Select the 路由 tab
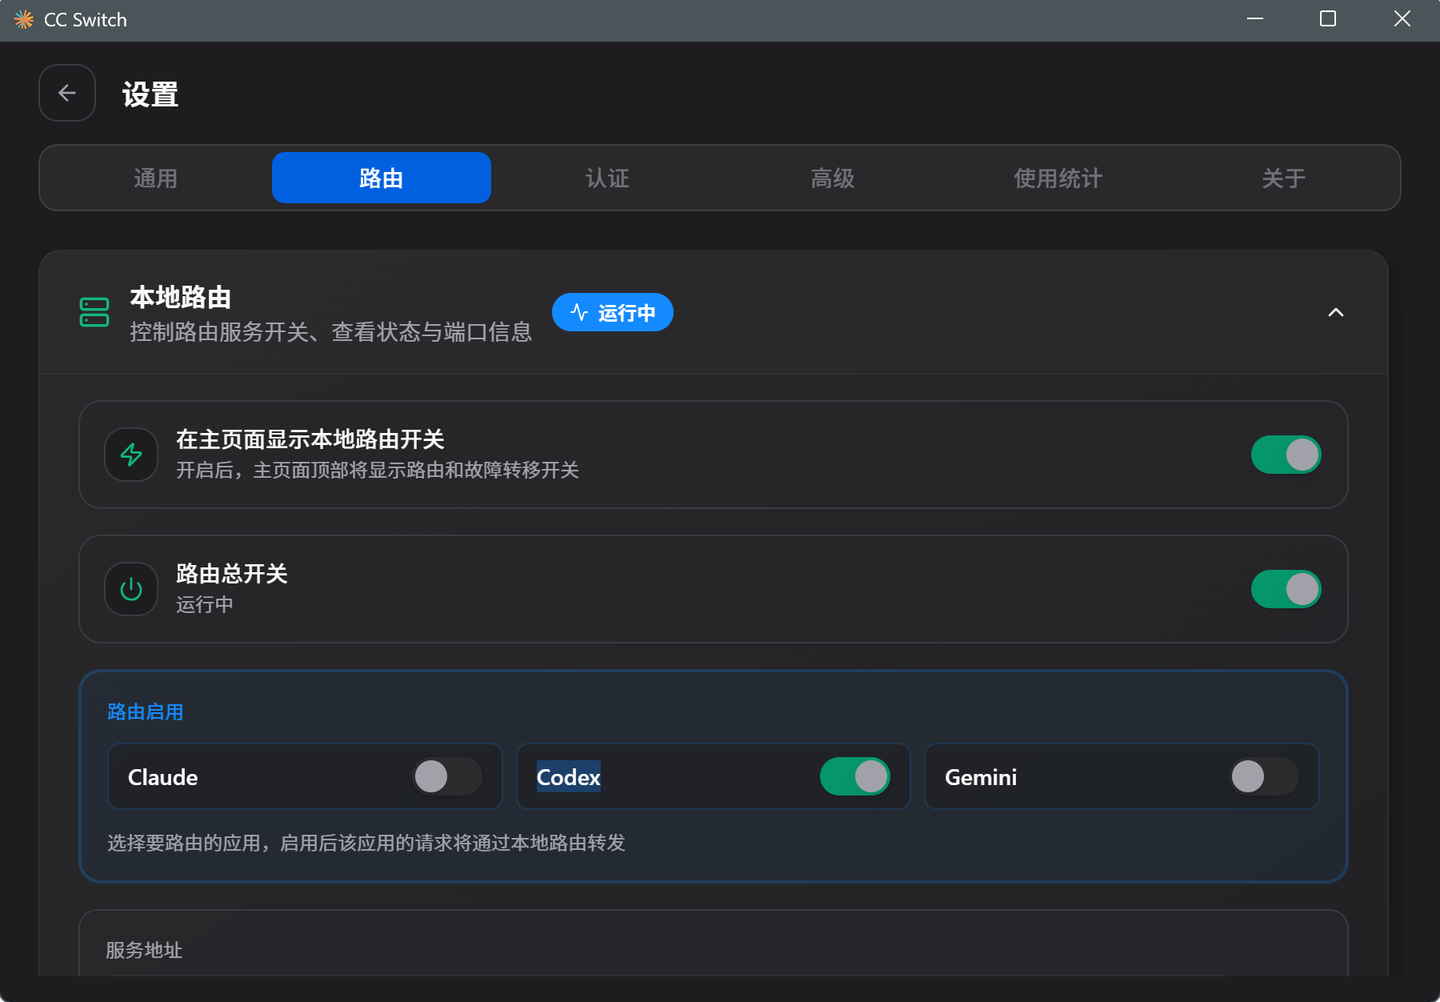The width and height of the screenshot is (1440, 1002). click(381, 178)
